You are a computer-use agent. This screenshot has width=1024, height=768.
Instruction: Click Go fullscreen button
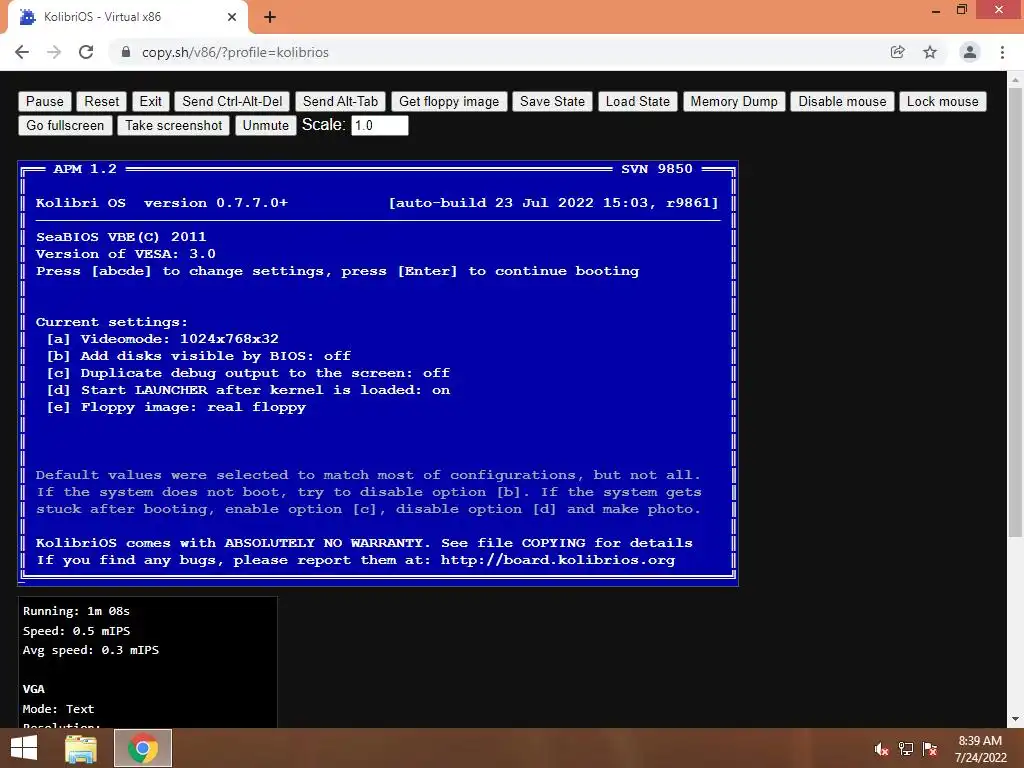(x=65, y=125)
